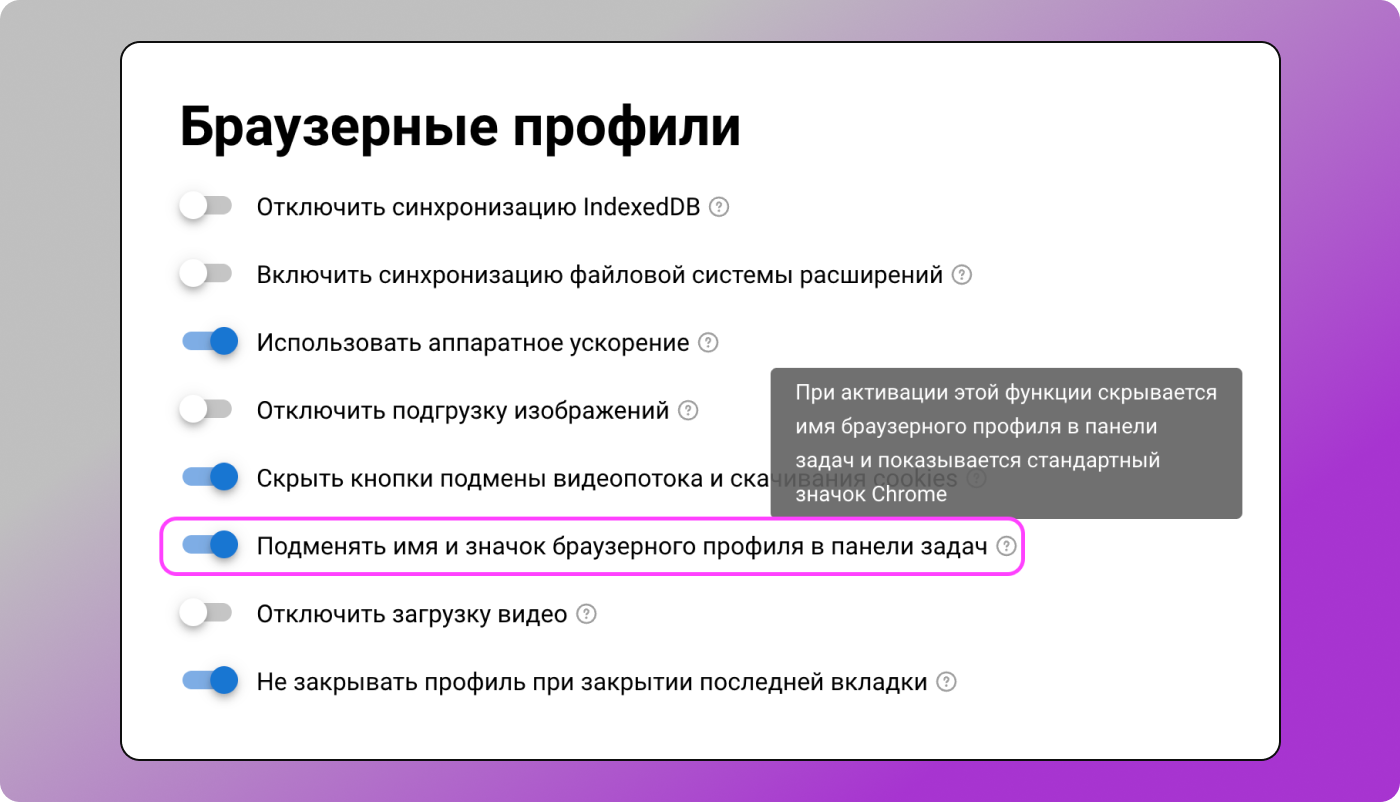This screenshot has height=802, width=1400.
Task: Click the help icon near extensions file system sync
Action: [963, 274]
